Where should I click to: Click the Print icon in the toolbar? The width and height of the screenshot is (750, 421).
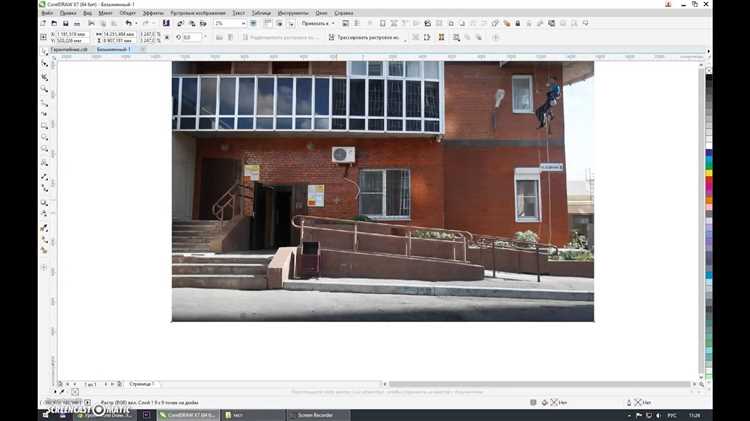point(77,23)
